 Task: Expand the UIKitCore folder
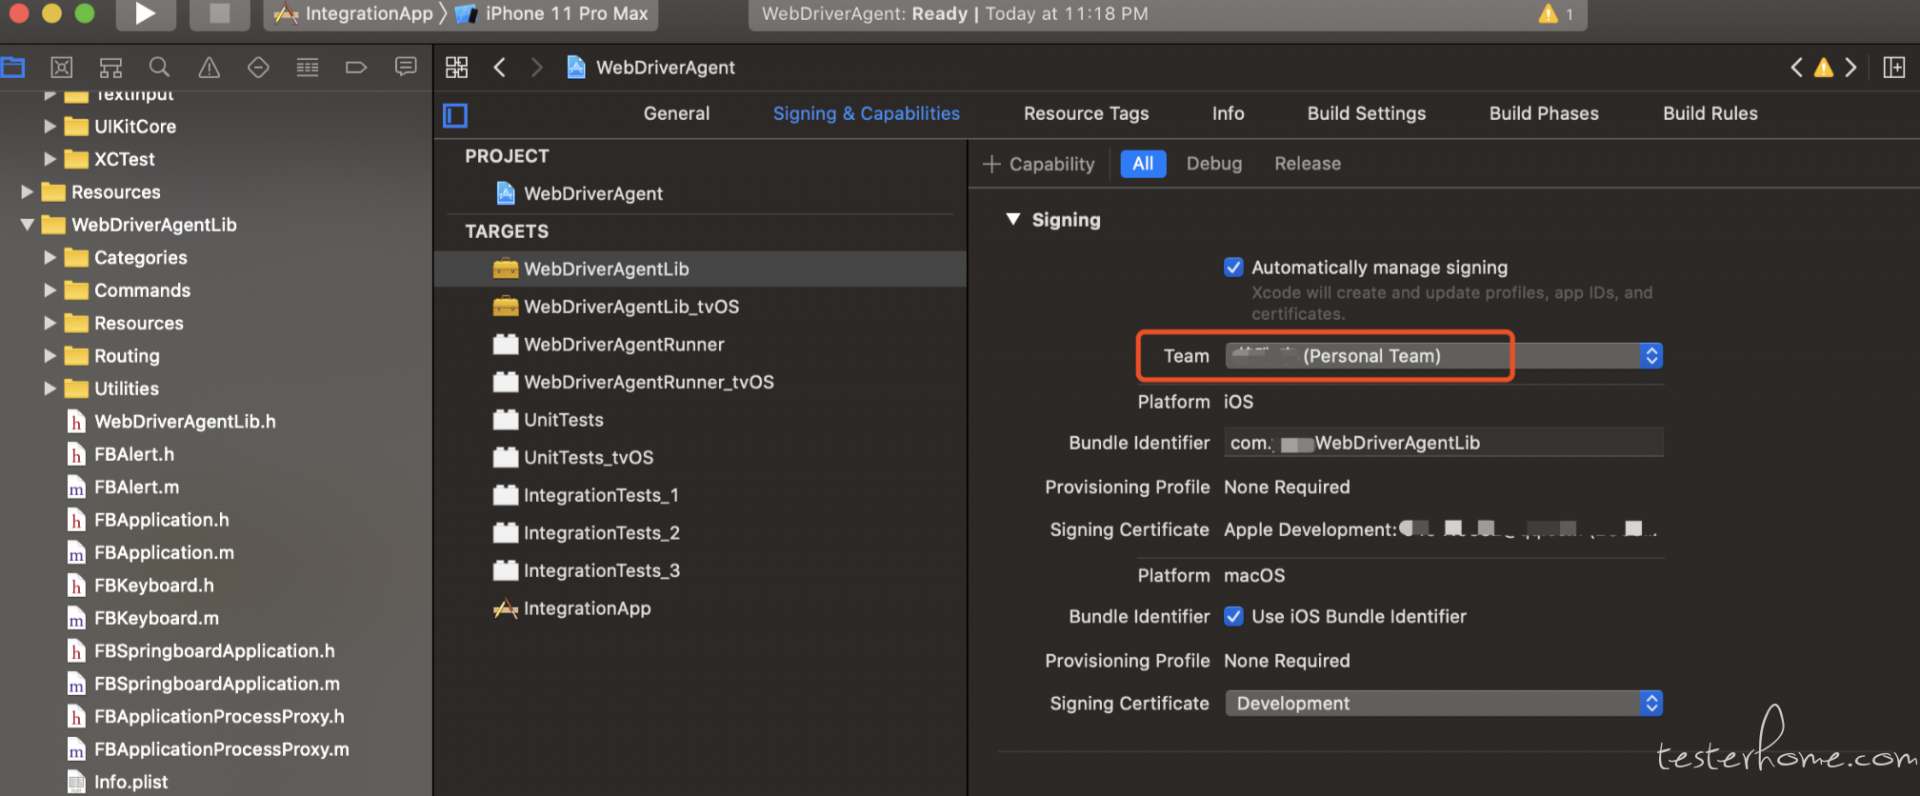click(x=49, y=127)
